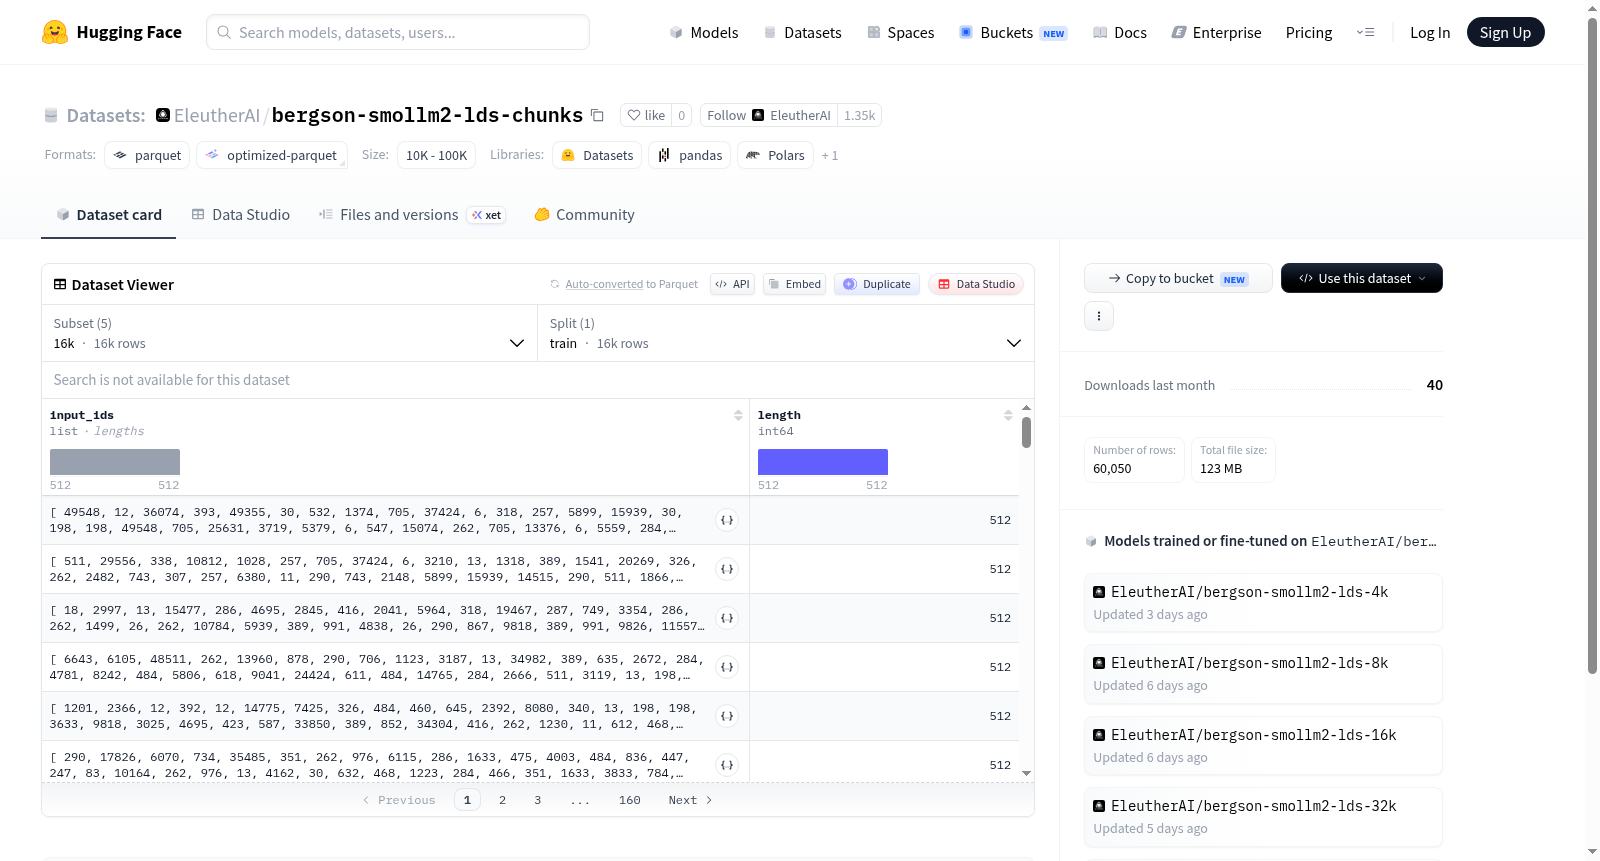Sort by the input_ids column

738,415
